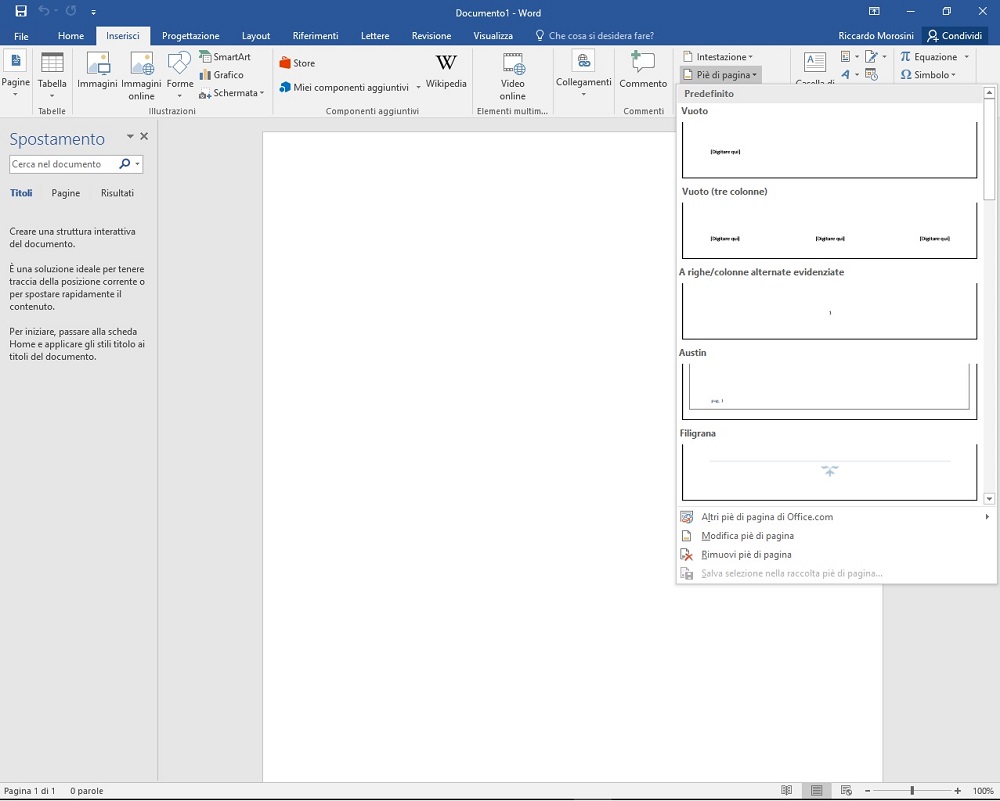
Task: Open Miei componenti aggiuntivi
Action: click(x=344, y=87)
